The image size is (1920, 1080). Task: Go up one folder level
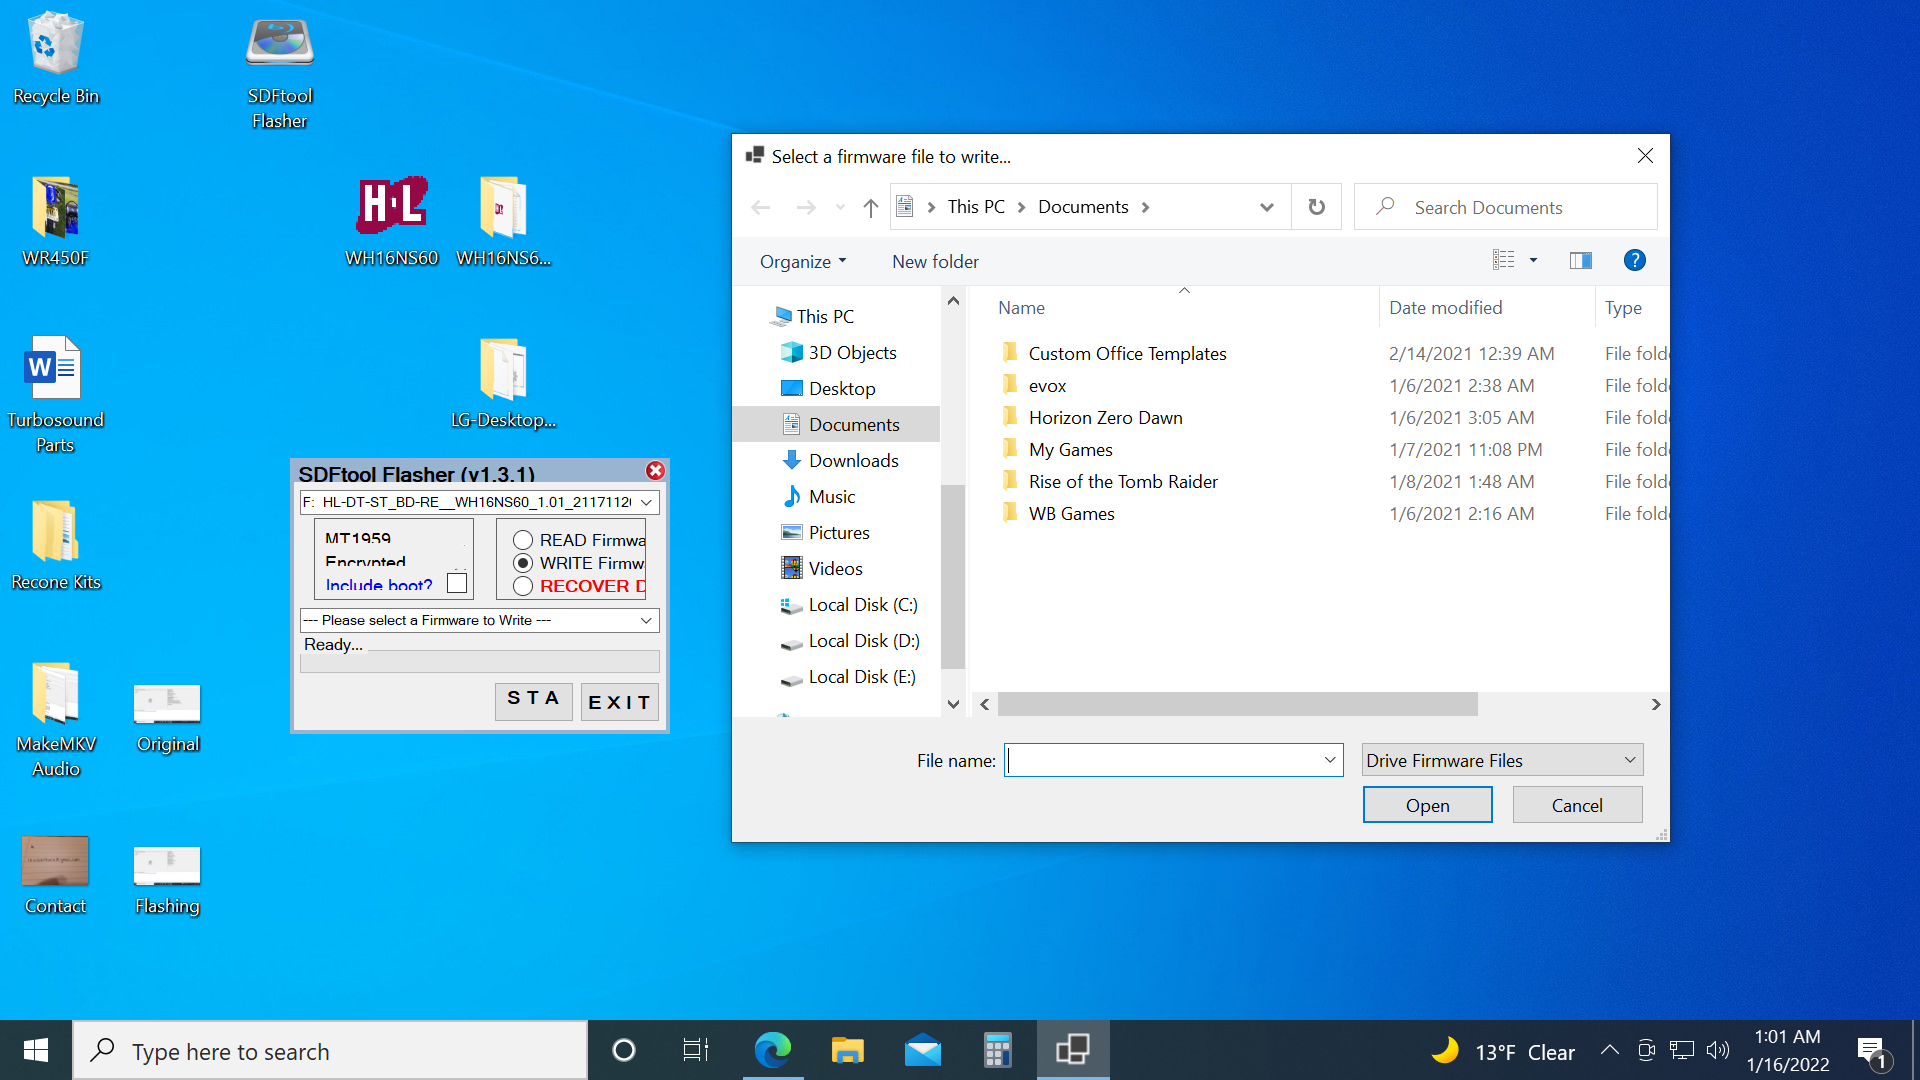[x=871, y=207]
